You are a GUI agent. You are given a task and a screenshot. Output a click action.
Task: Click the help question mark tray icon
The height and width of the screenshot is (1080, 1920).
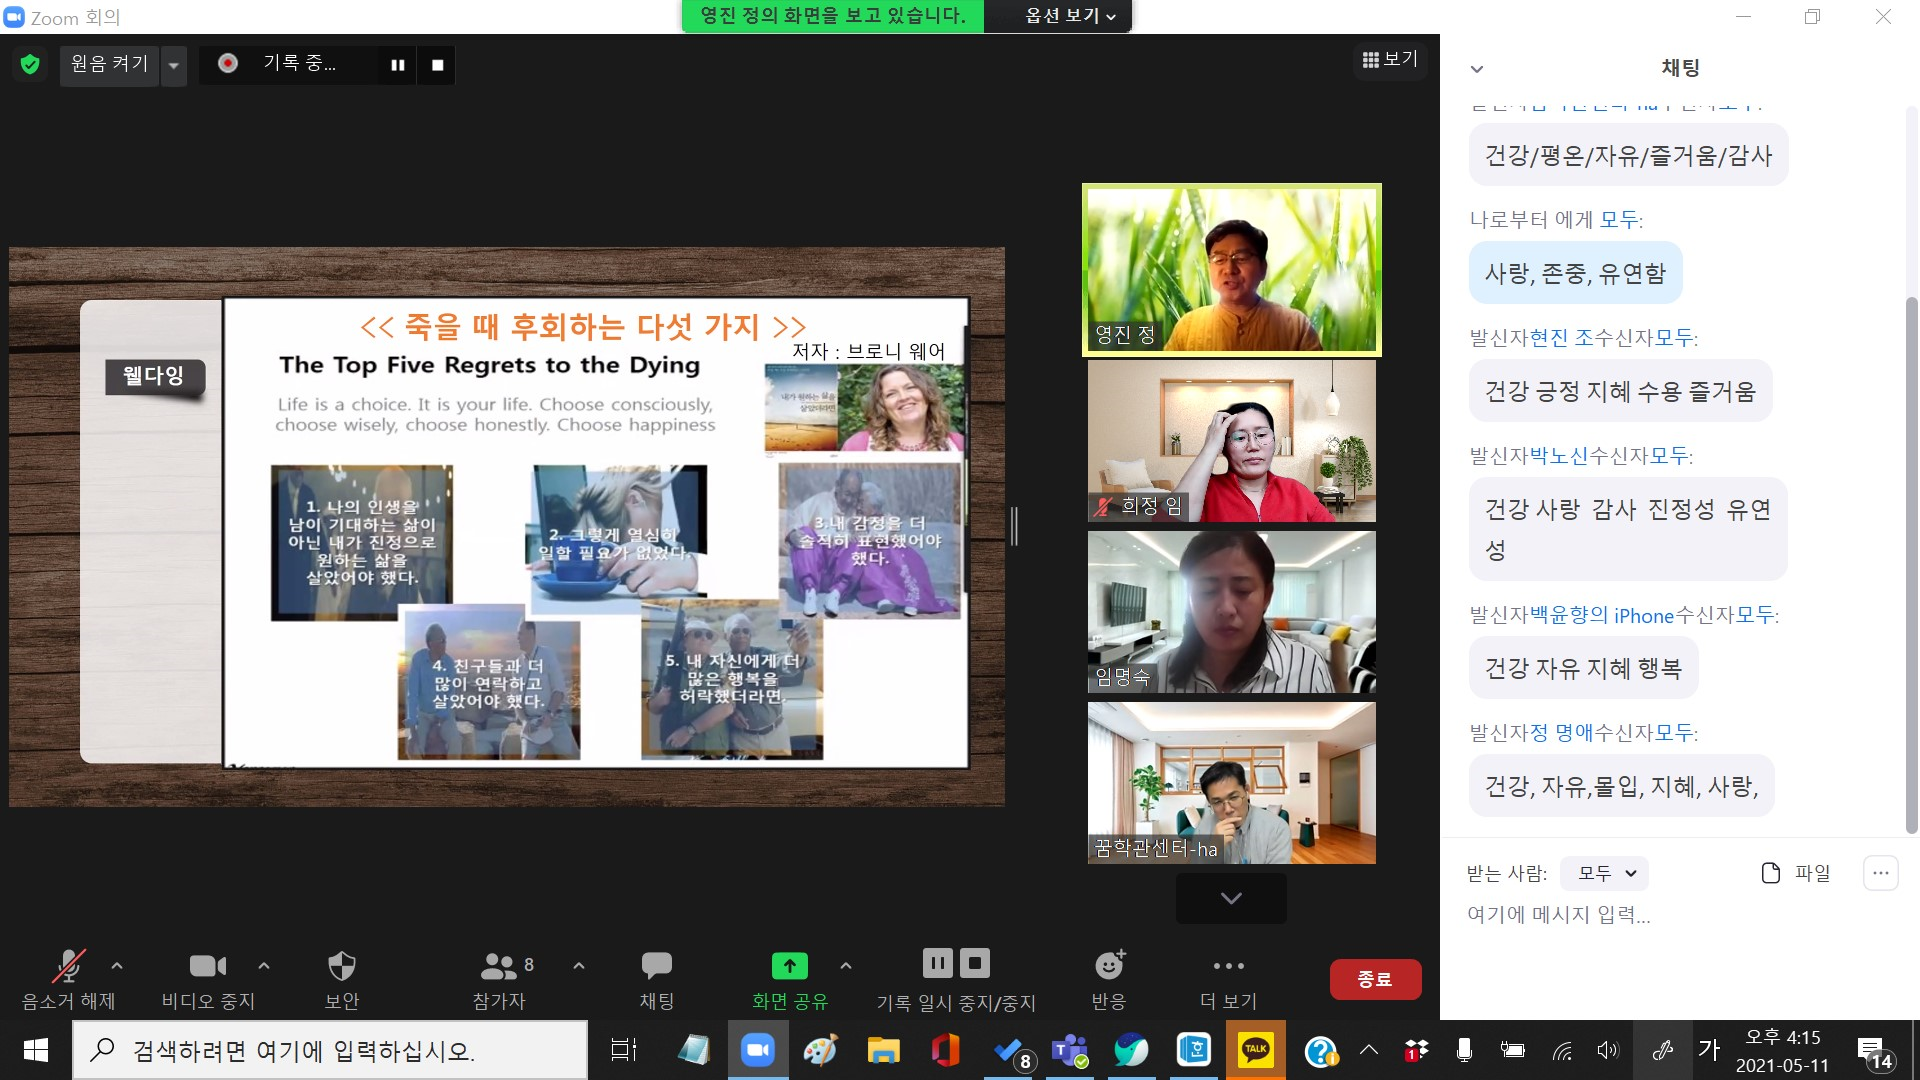(1320, 1051)
